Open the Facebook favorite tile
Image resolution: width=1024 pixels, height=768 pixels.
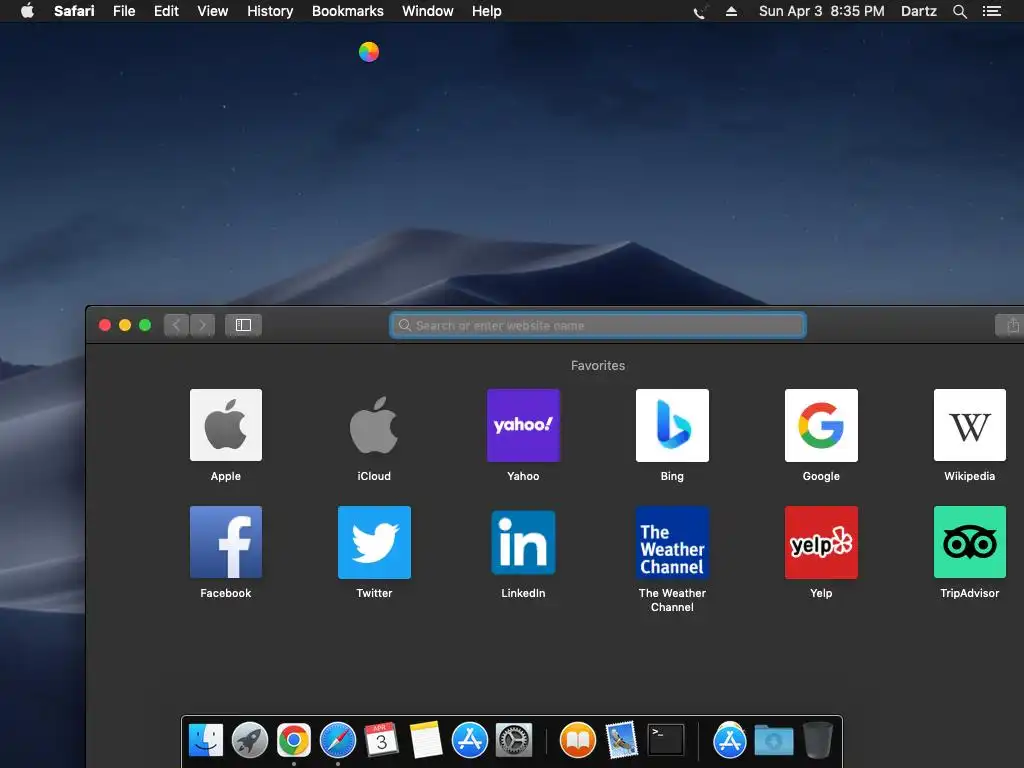tap(225, 542)
